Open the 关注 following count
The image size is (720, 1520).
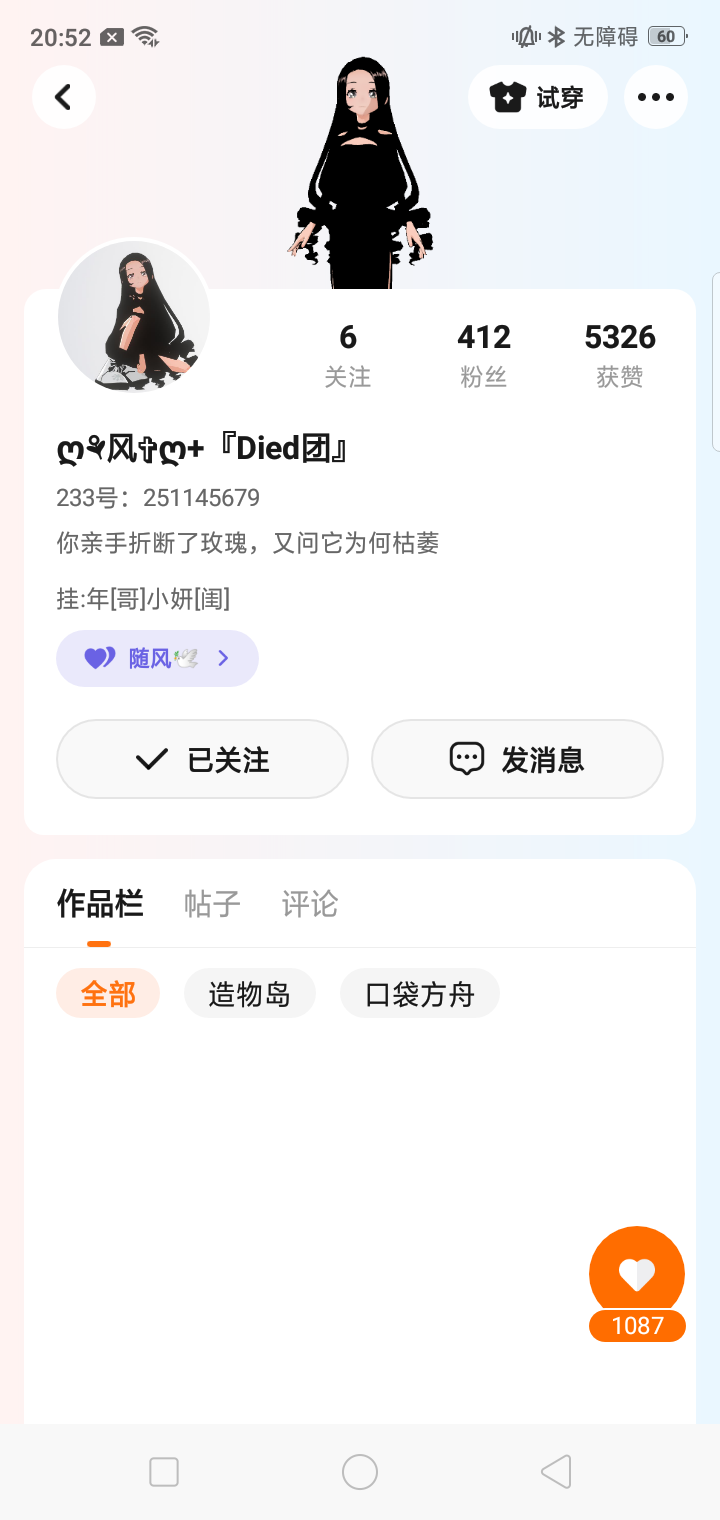point(348,355)
